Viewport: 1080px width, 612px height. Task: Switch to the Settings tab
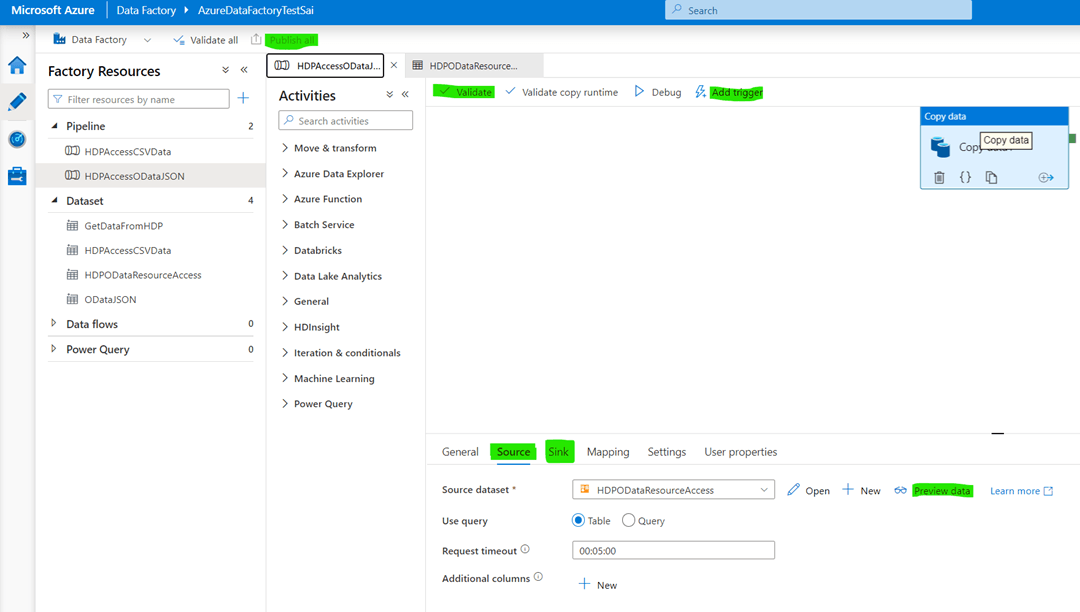tap(666, 452)
